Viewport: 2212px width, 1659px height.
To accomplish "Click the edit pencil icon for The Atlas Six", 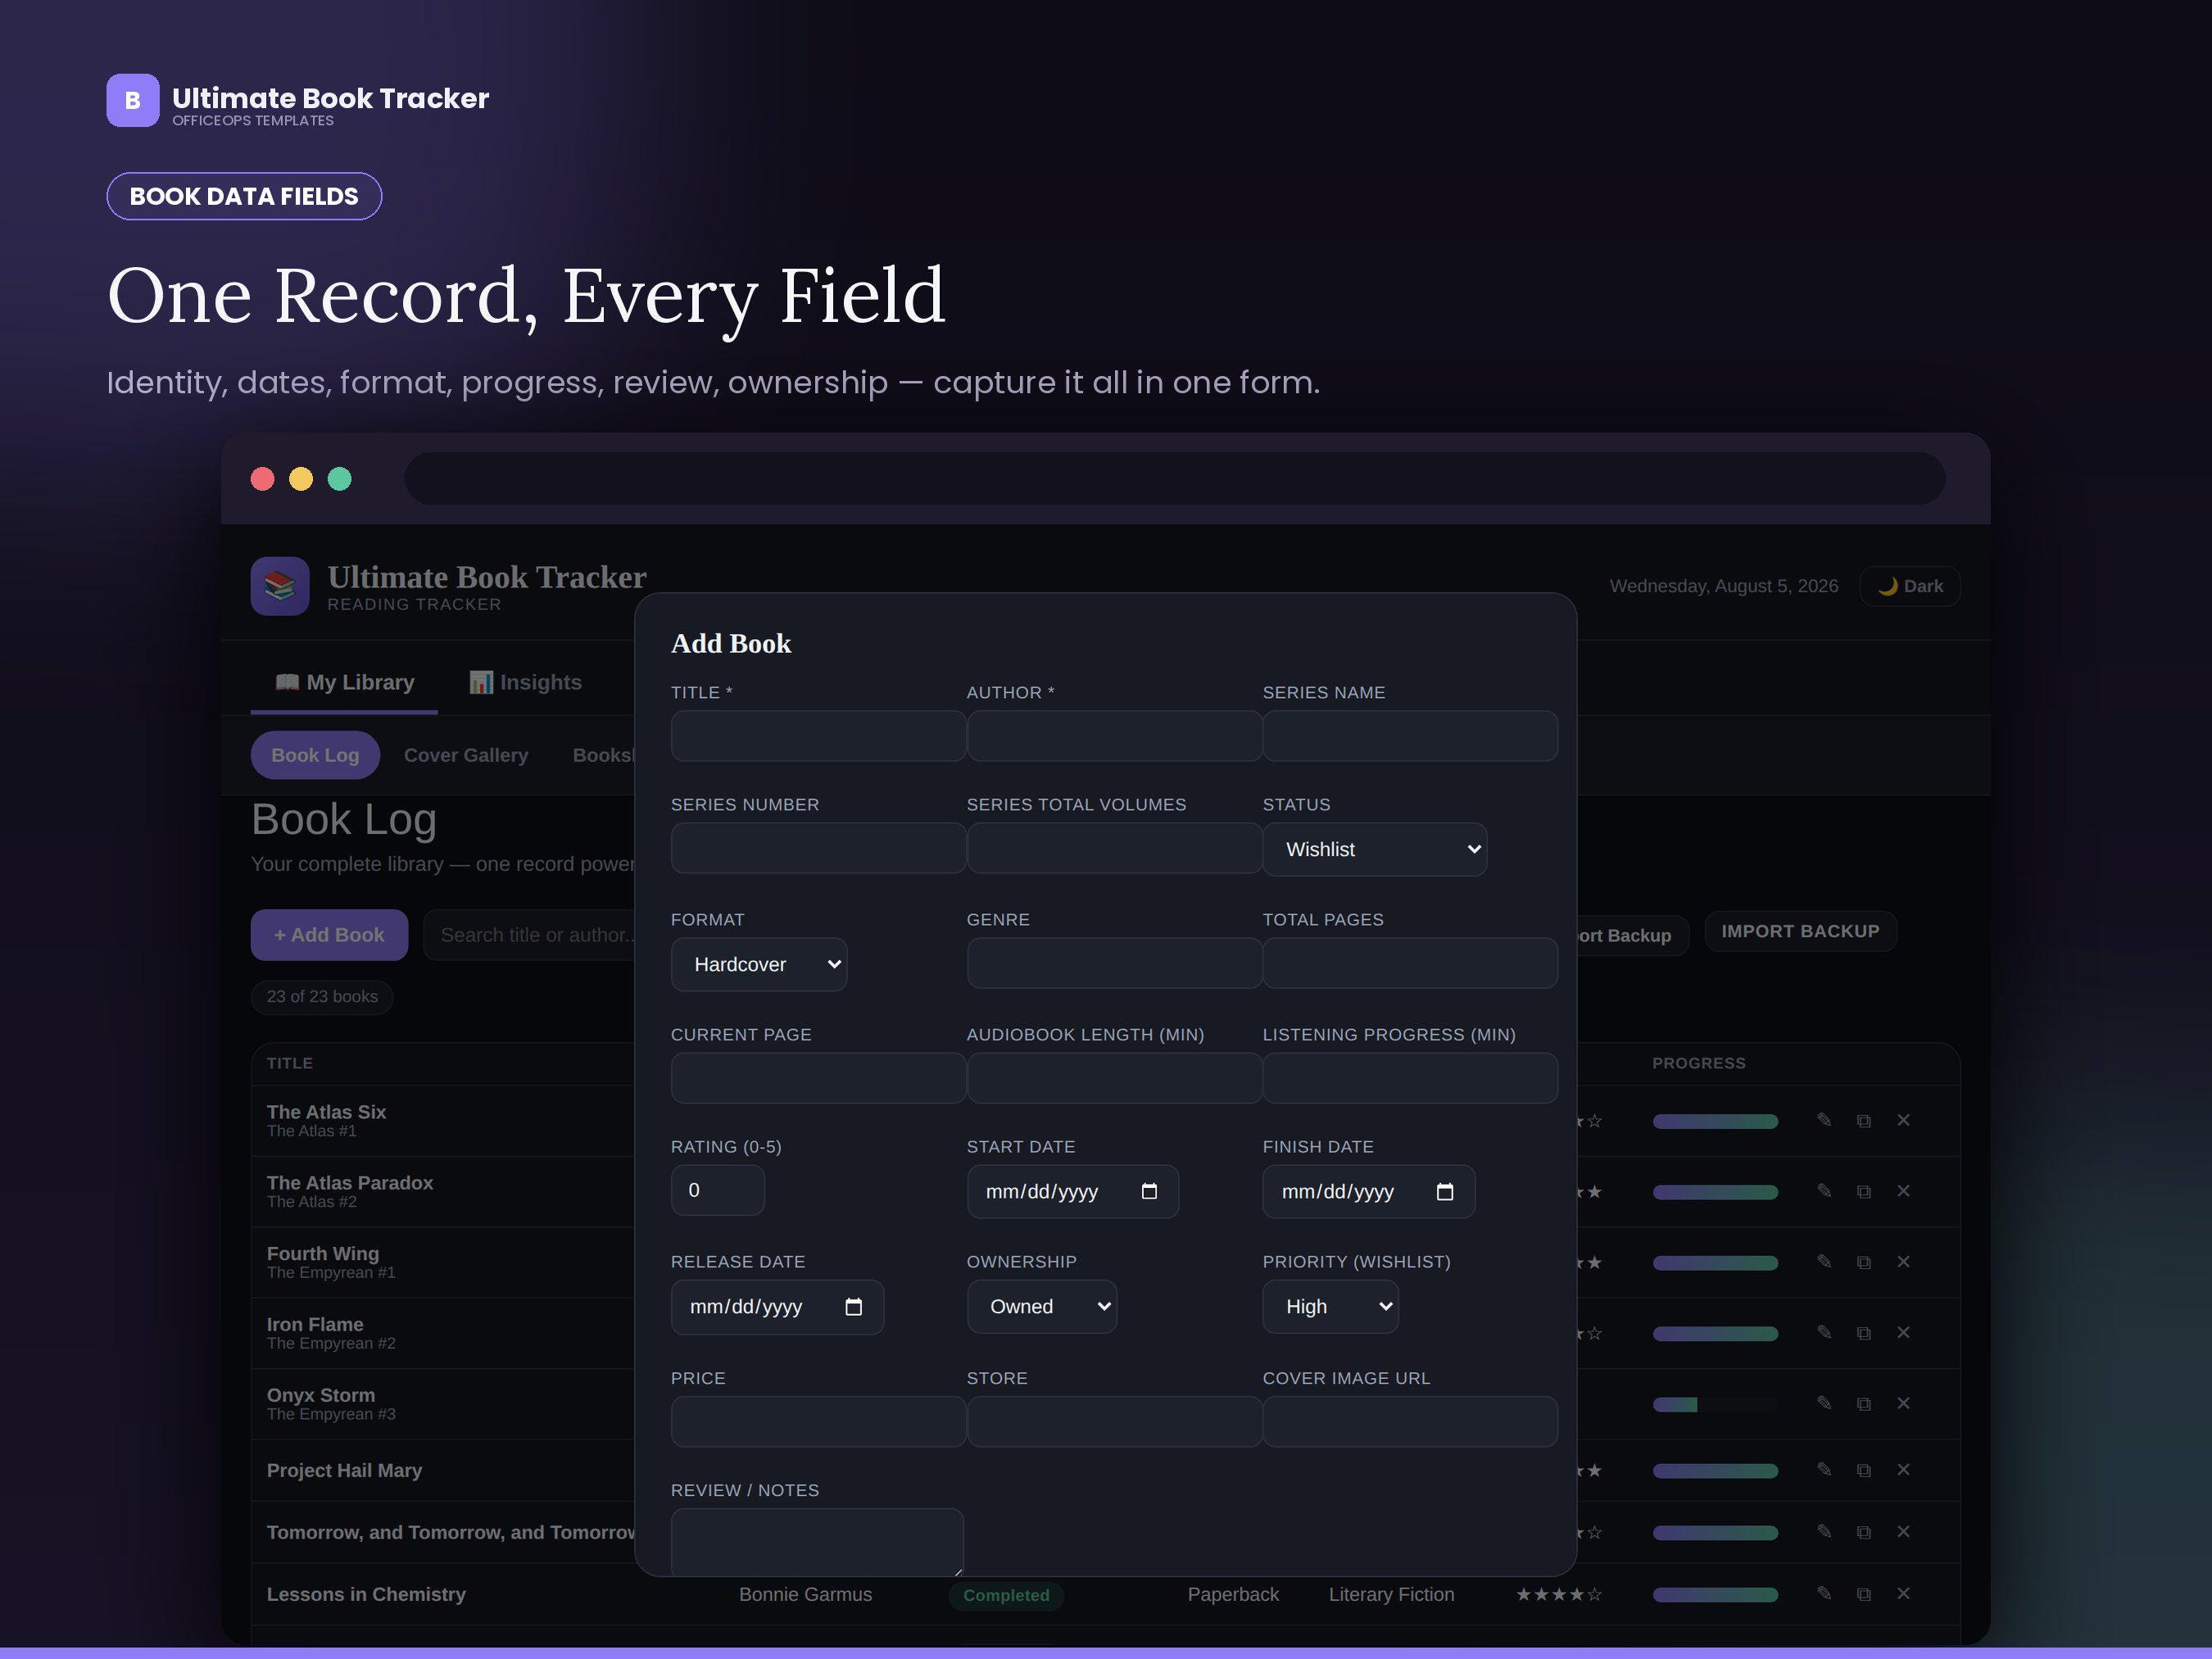I will coord(1824,1120).
